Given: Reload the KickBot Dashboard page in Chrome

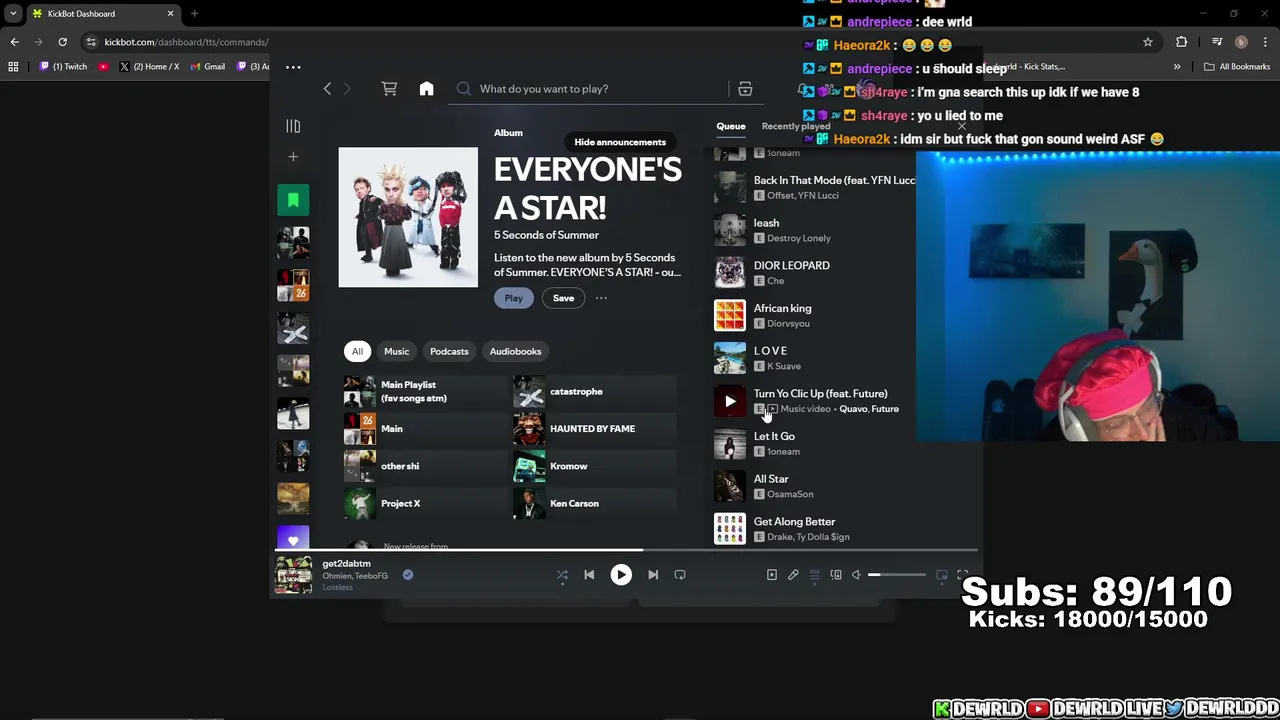Looking at the screenshot, I should click(62, 42).
